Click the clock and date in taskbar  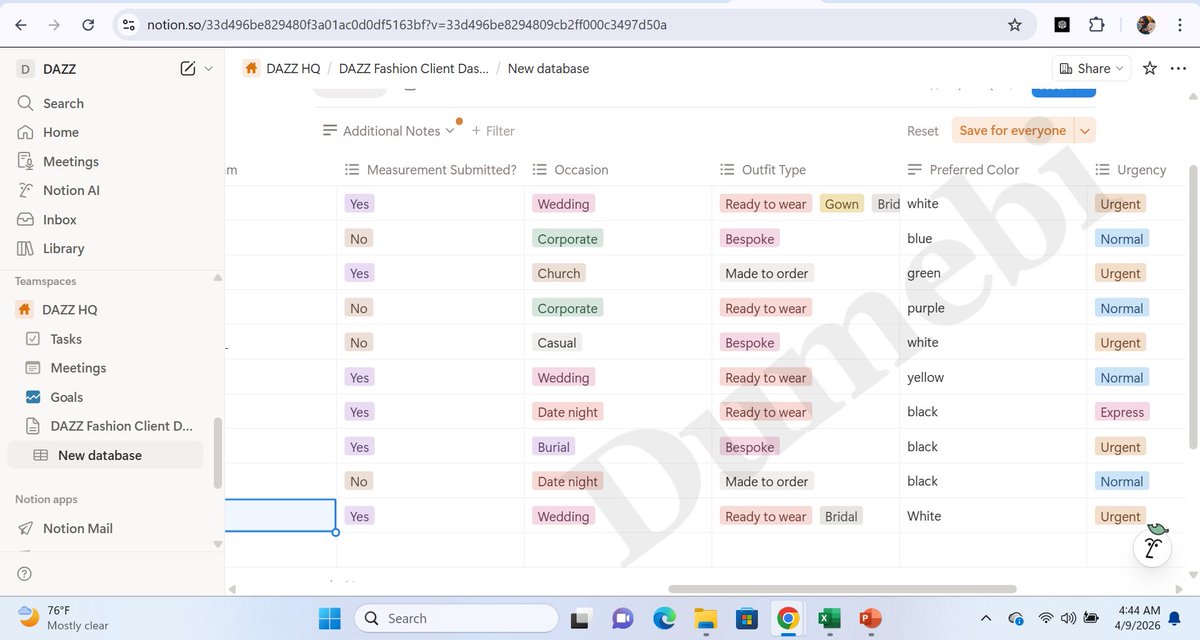(1138, 617)
